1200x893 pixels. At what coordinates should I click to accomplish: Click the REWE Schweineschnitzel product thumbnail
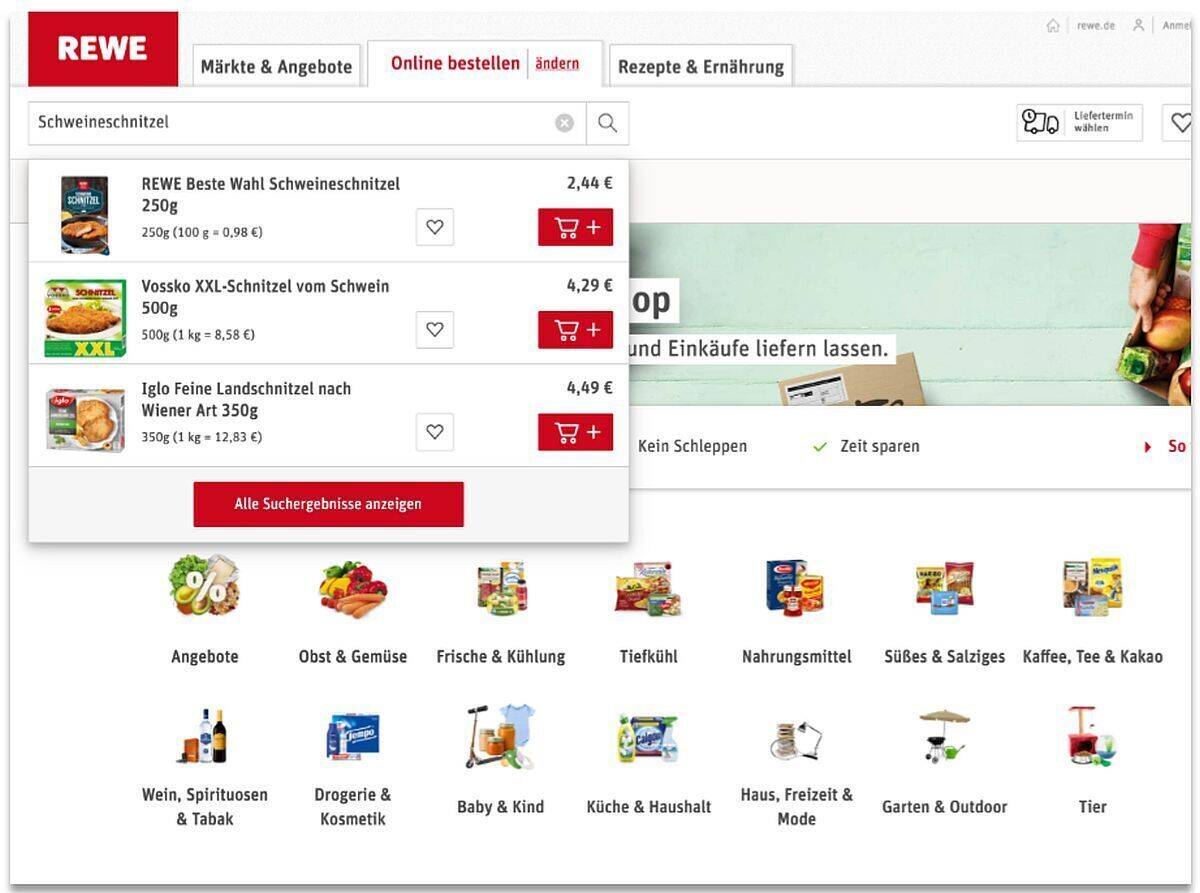pos(84,215)
